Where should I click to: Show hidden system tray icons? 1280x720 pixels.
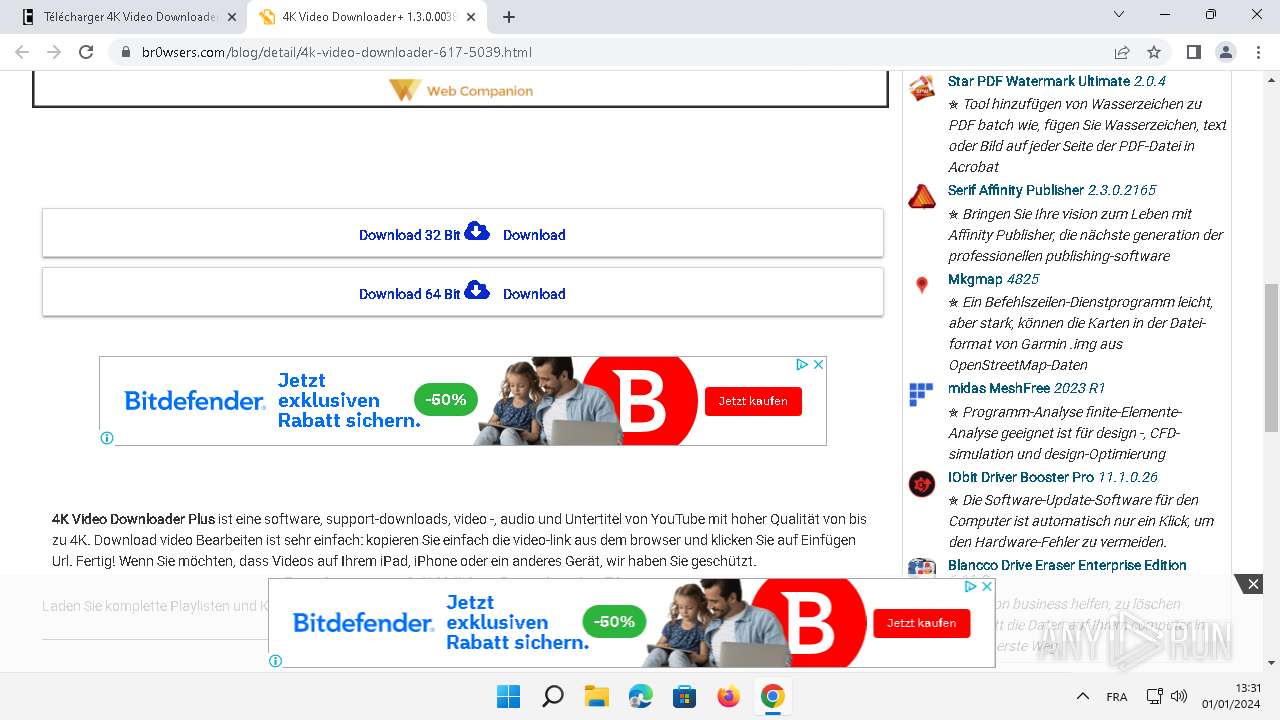1083,696
